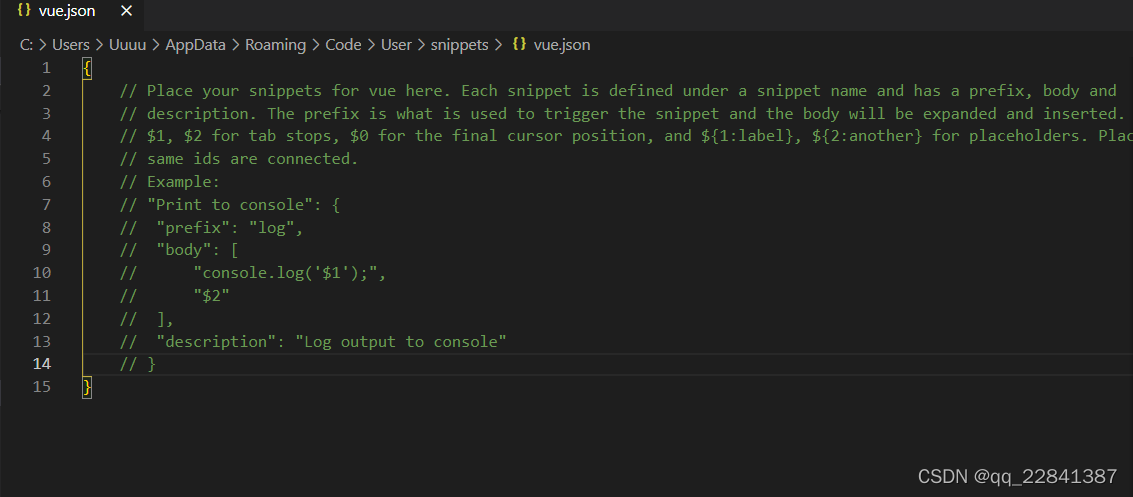1133x497 pixels.
Task: Click the Users breadcrumb segment
Action: click(x=71, y=44)
